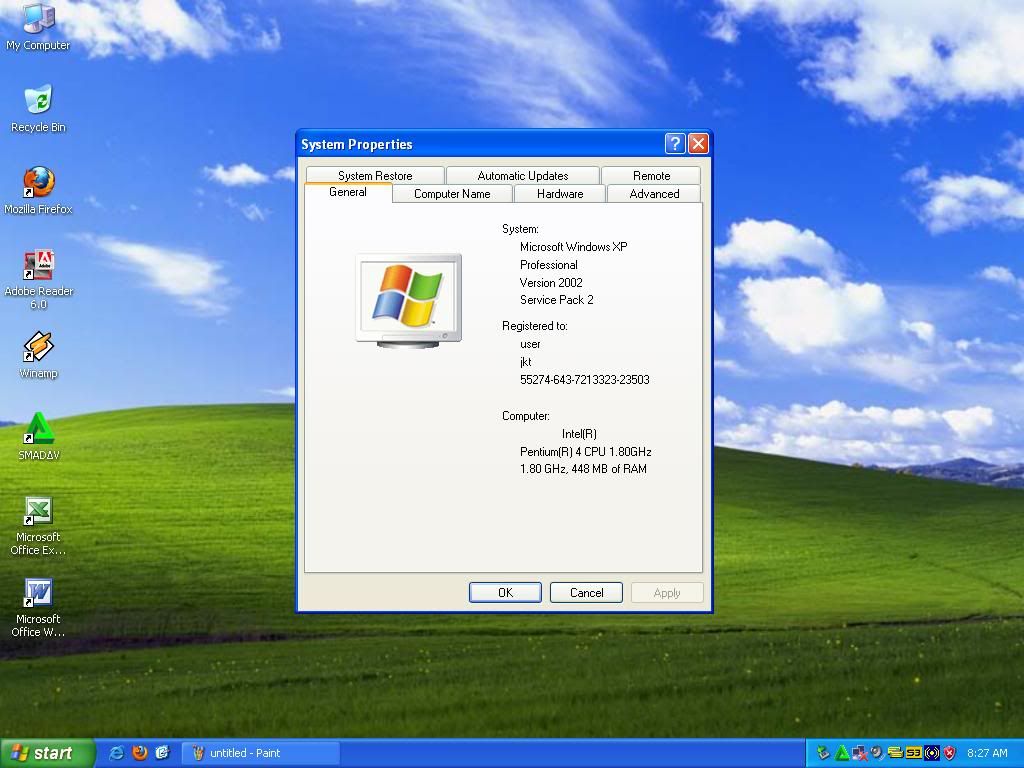Click the yellow stacked-bars tray icon
Image resolution: width=1024 pixels, height=768 pixels.
895,753
